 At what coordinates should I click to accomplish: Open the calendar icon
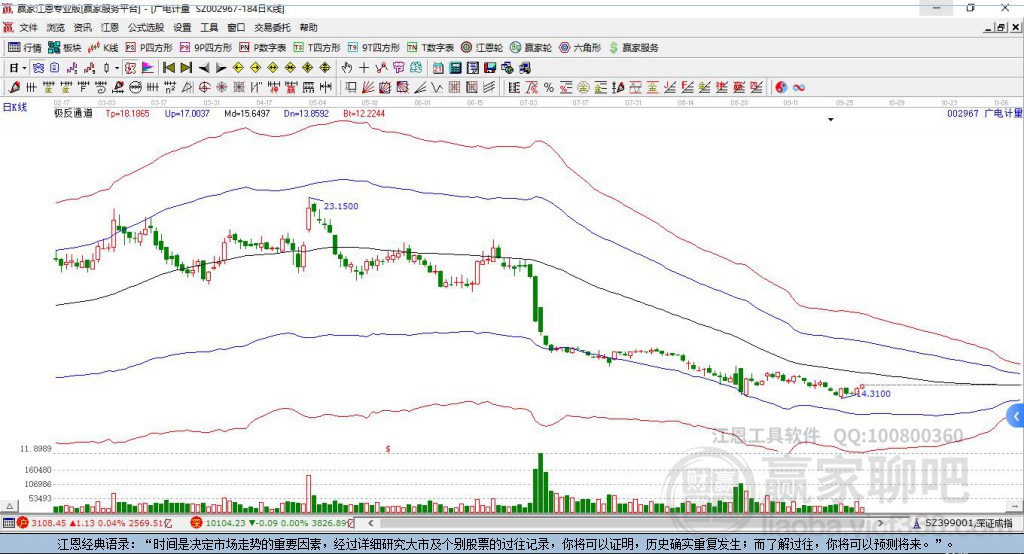point(438,68)
